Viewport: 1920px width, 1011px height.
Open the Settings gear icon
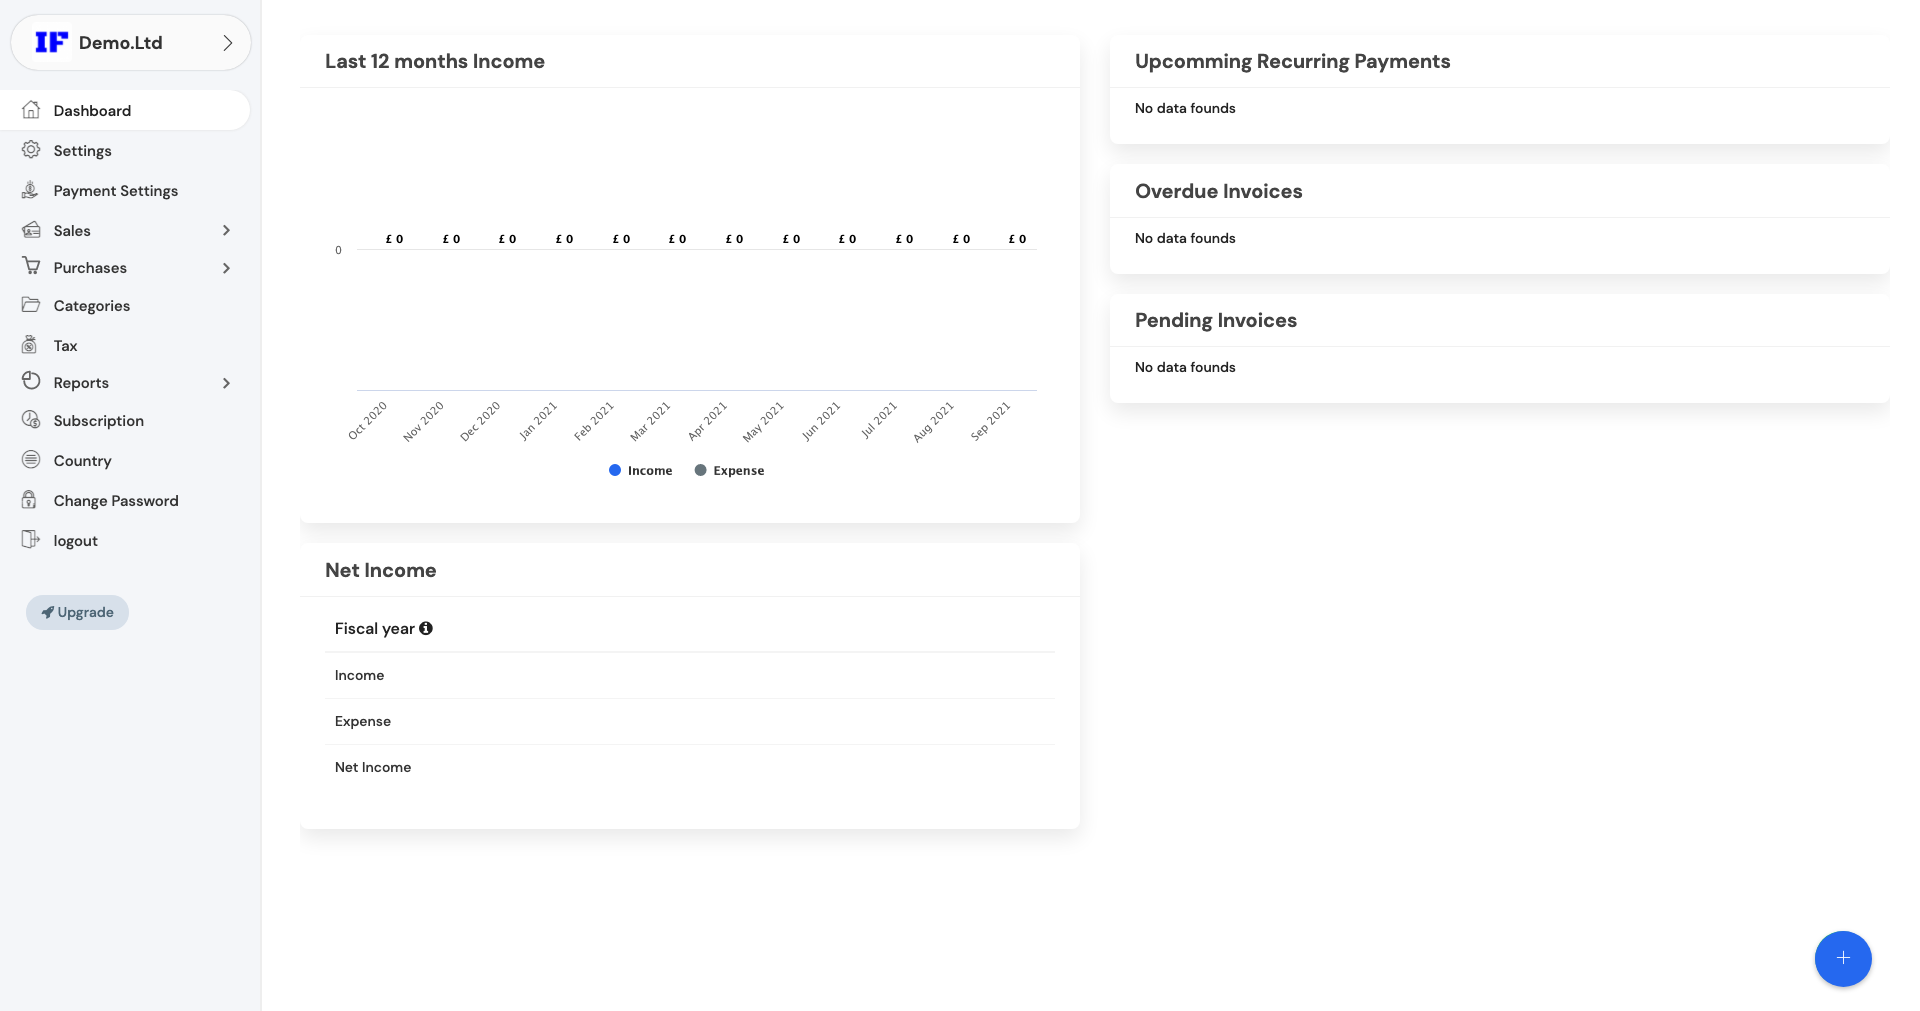point(32,150)
